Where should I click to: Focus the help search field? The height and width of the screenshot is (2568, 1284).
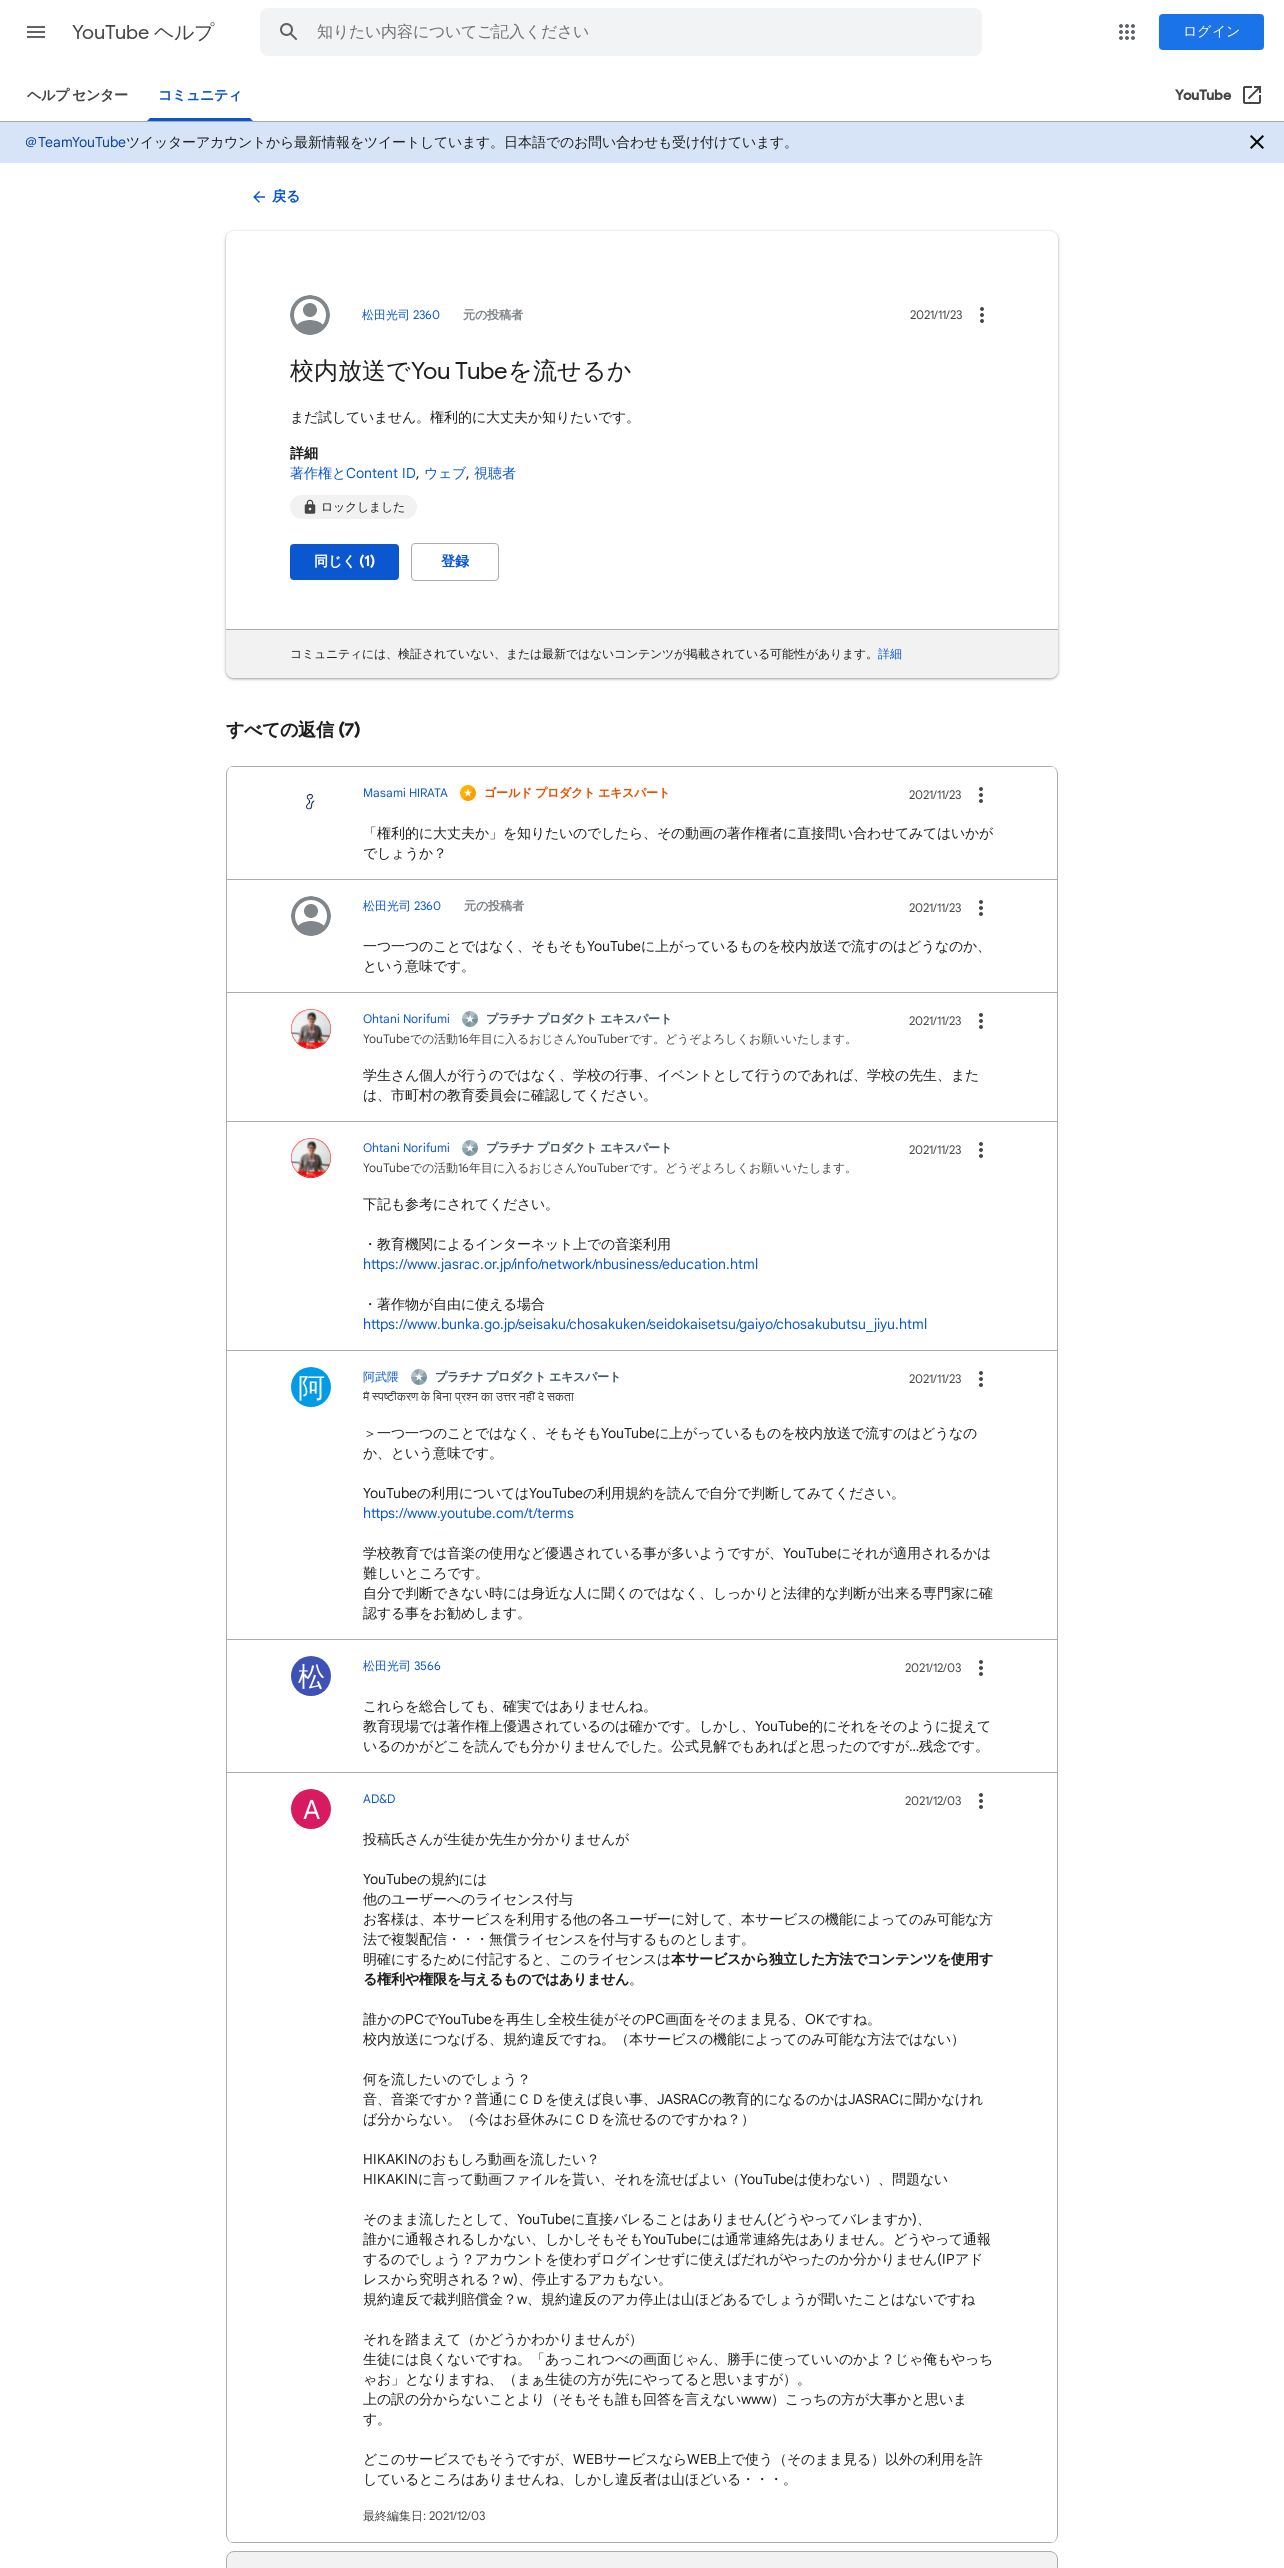coord(620,32)
